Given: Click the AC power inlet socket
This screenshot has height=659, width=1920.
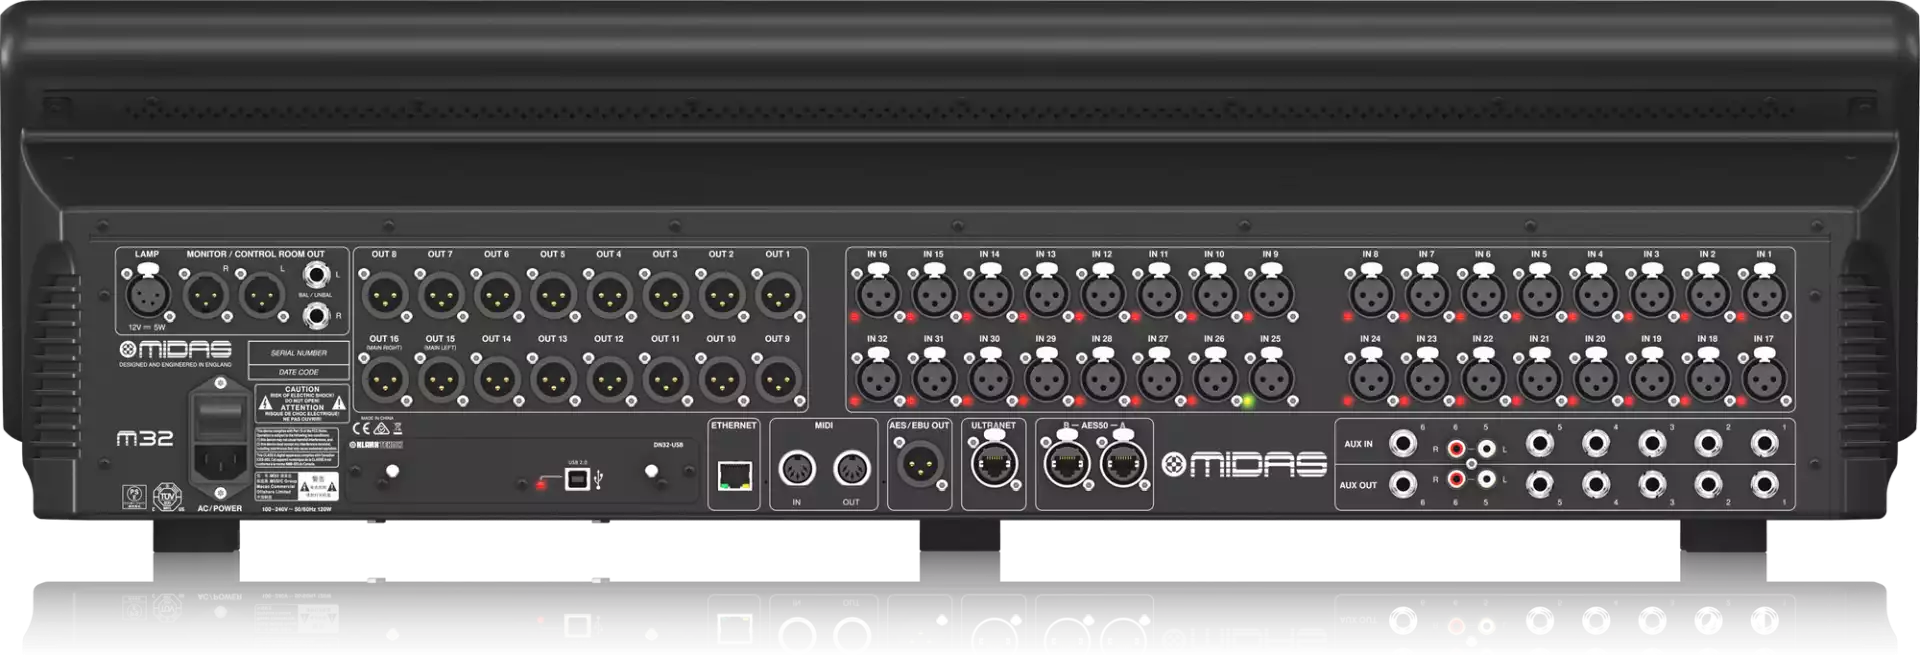Looking at the screenshot, I should 221,463.
